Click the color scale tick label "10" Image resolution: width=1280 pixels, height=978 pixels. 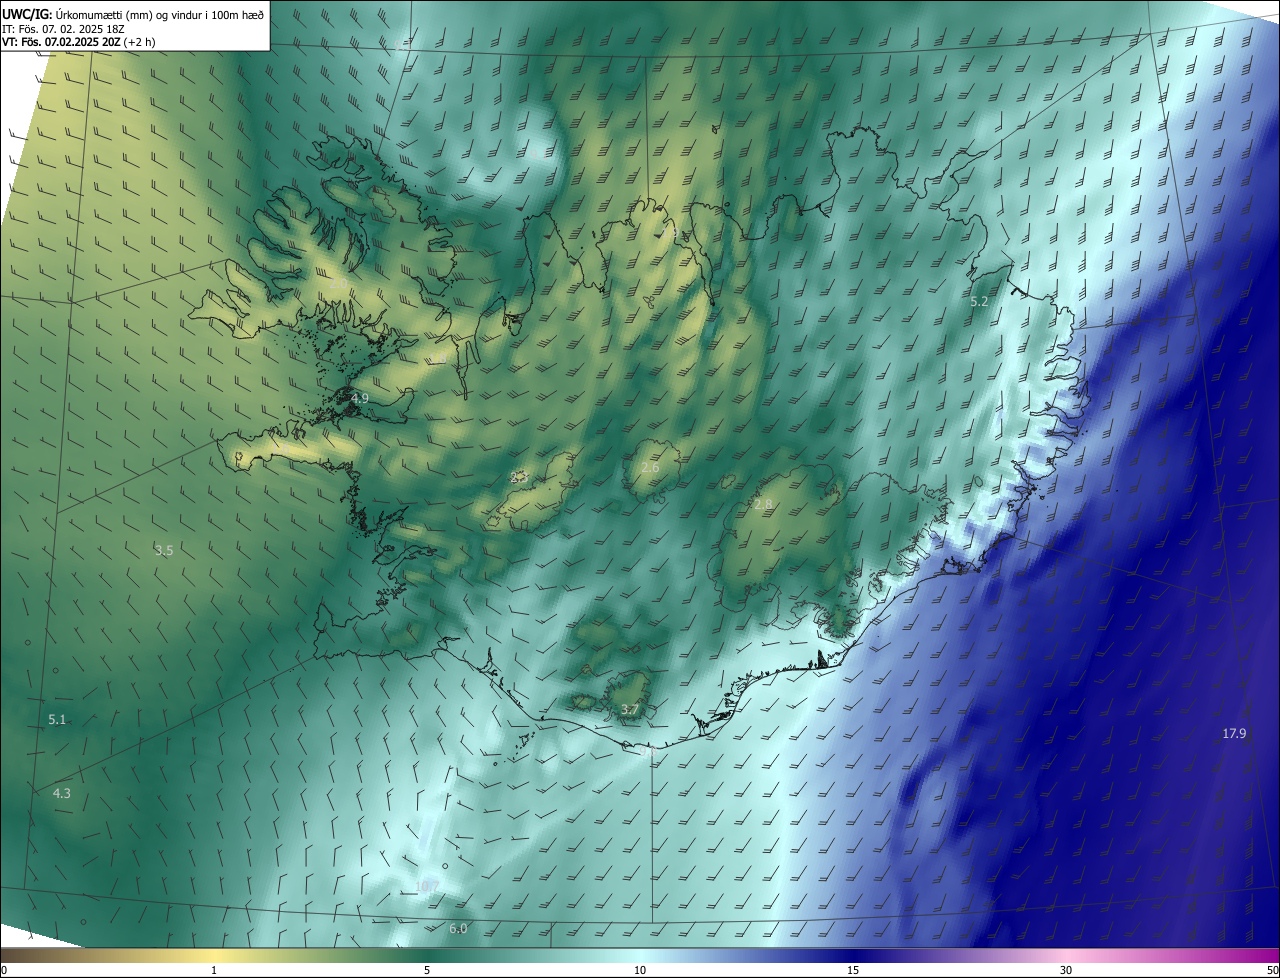click(x=640, y=970)
